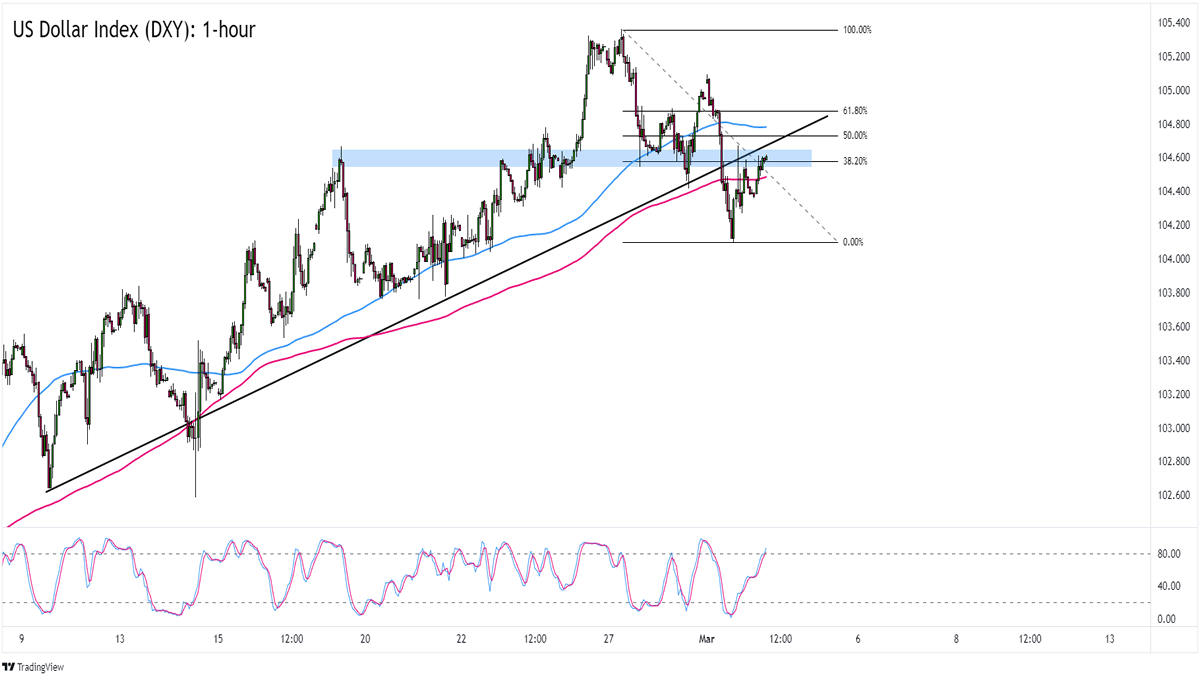This screenshot has height=675, width=1200.
Task: Select the 100.00% Fibonacci level label
Action: point(857,30)
